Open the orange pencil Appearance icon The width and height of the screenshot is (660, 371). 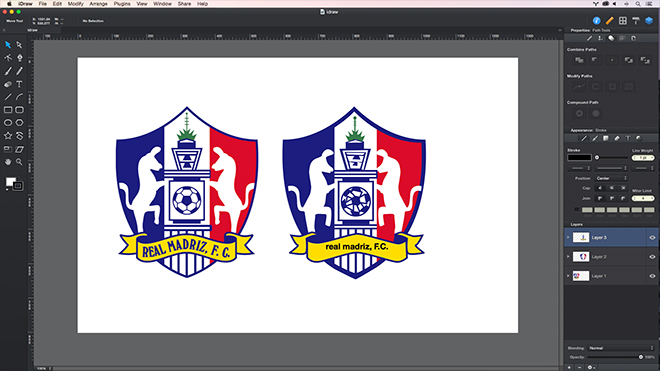pyautogui.click(x=609, y=21)
